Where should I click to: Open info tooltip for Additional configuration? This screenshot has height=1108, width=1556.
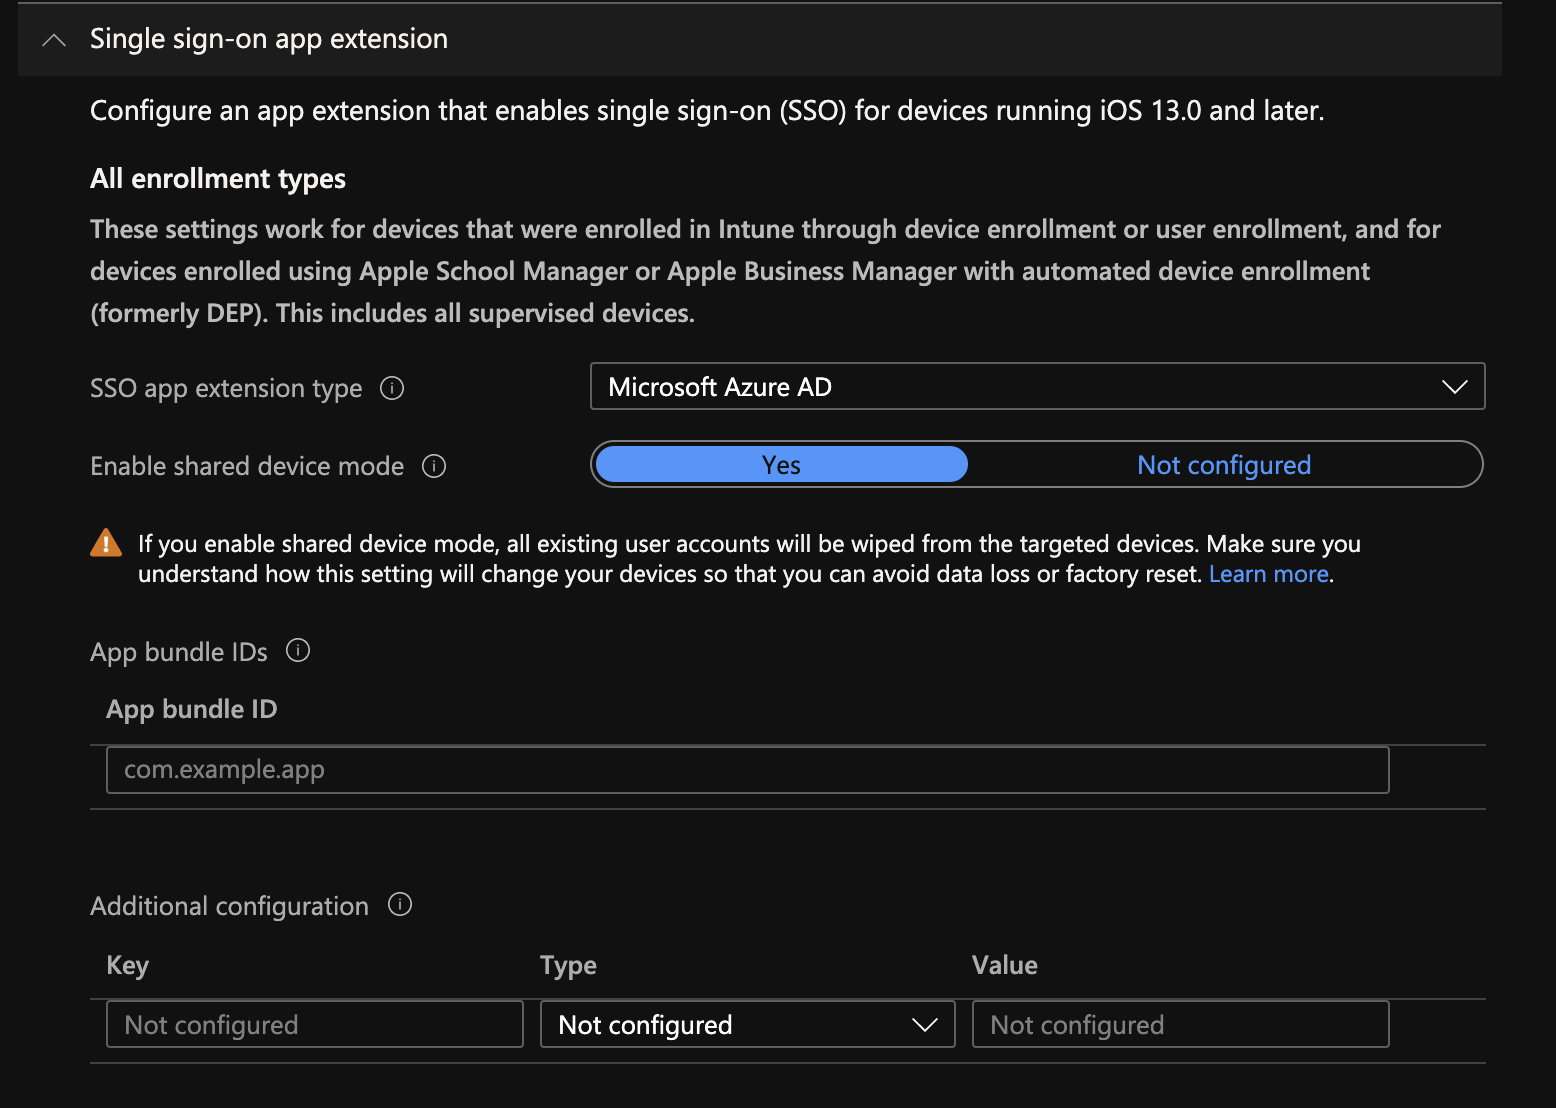pos(400,905)
